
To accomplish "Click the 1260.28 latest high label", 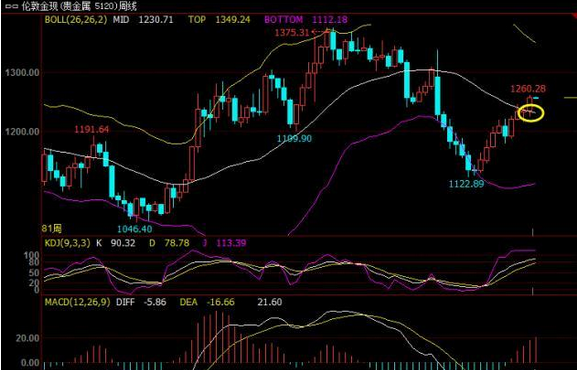I will pyautogui.click(x=528, y=89).
